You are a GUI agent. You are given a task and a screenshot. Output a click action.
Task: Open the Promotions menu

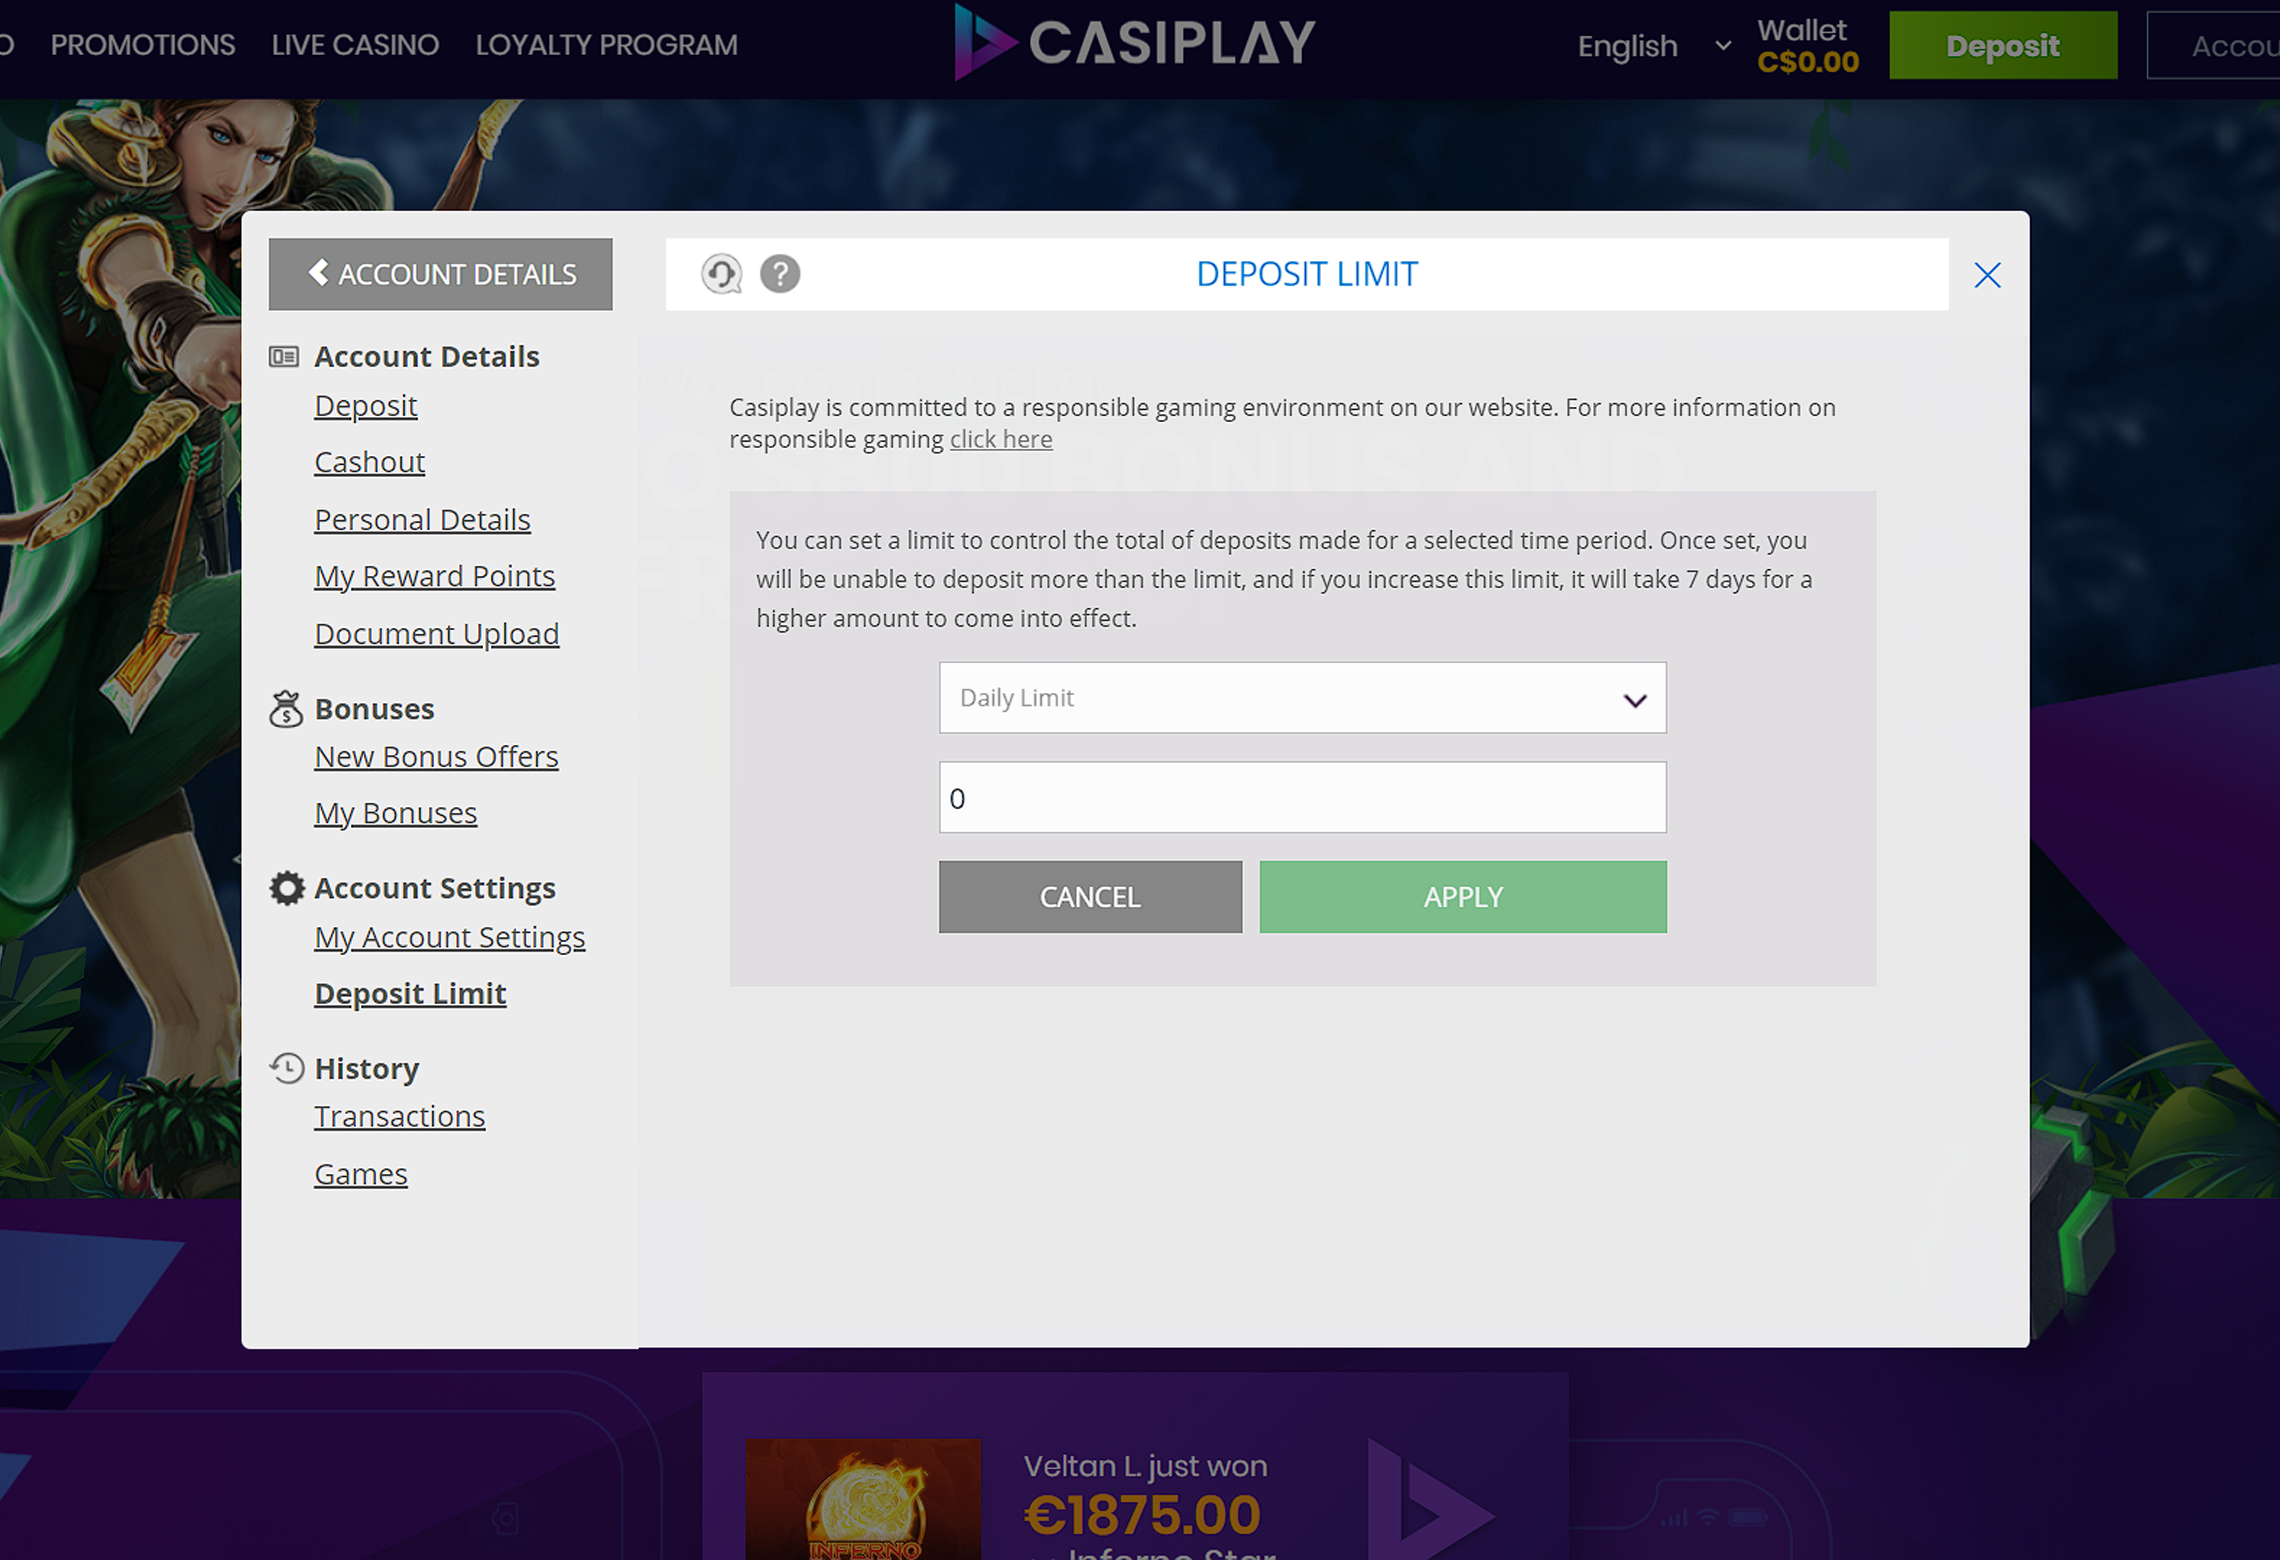pyautogui.click(x=143, y=45)
